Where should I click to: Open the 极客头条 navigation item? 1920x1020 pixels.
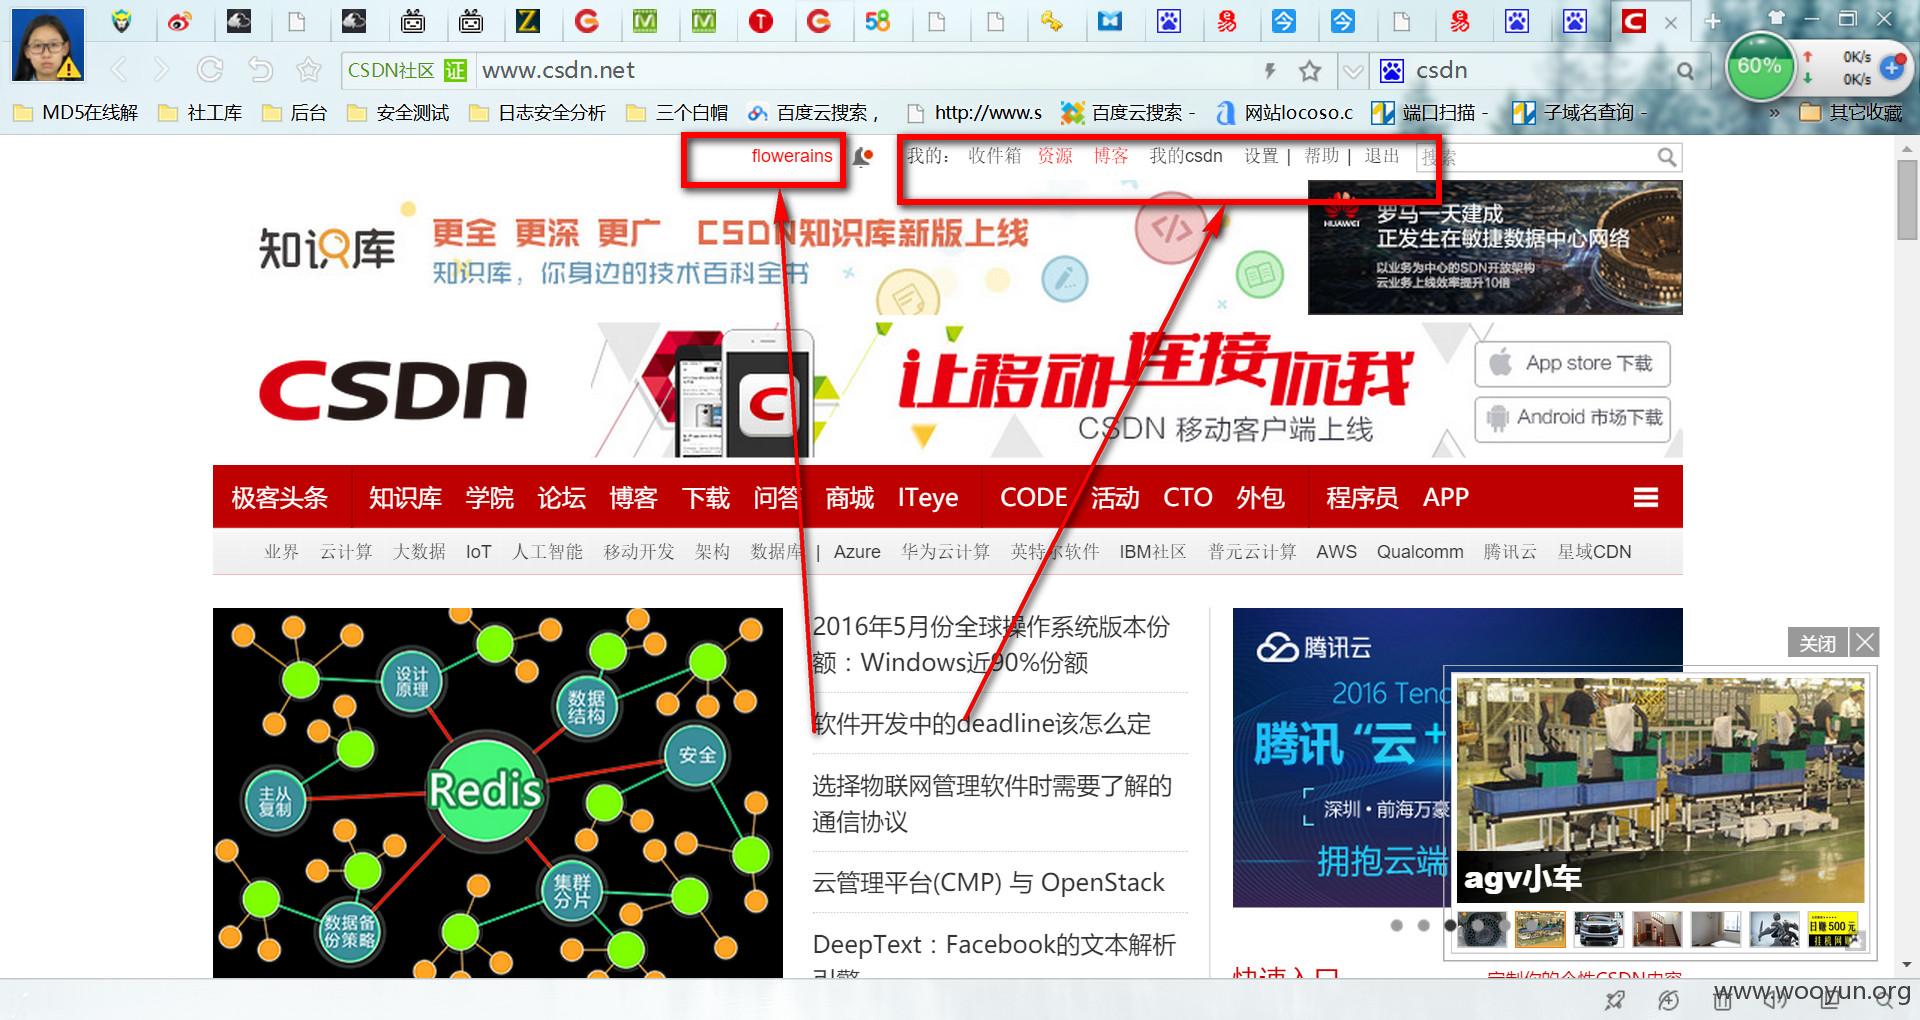(280, 497)
